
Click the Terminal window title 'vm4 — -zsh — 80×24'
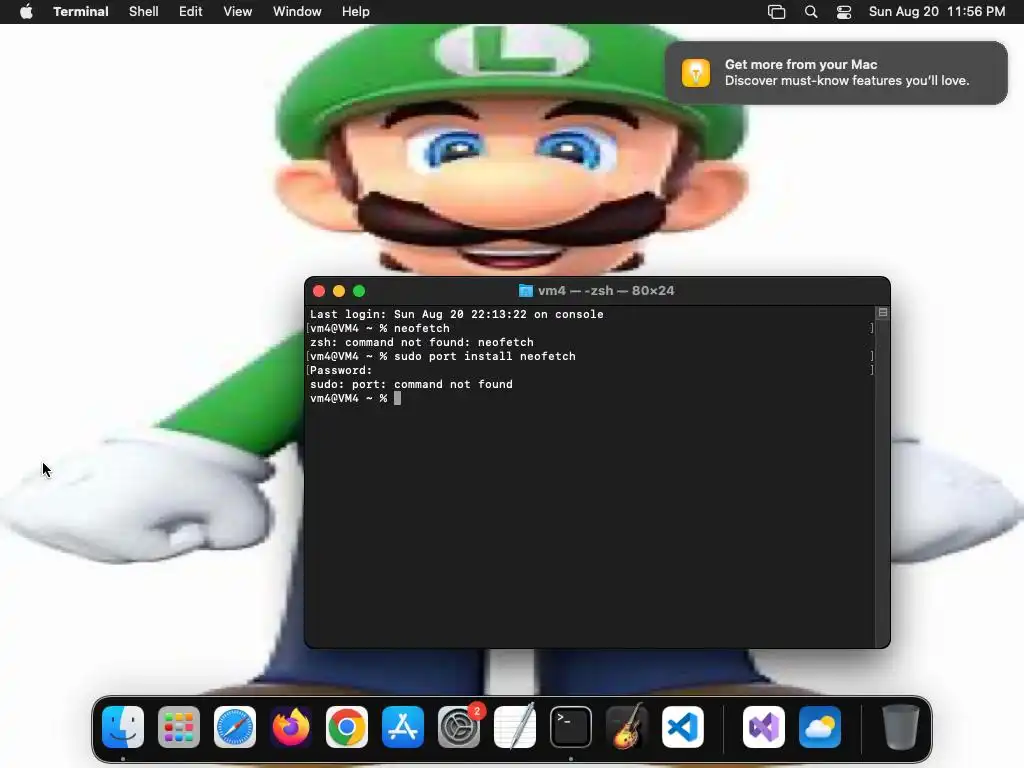606,291
